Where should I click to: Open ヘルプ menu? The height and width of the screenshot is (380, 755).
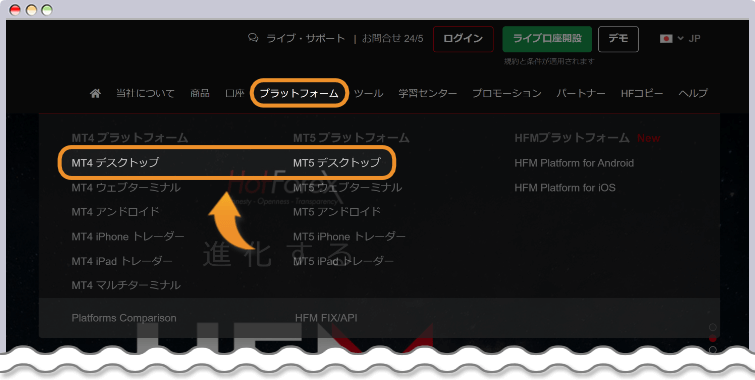693,93
